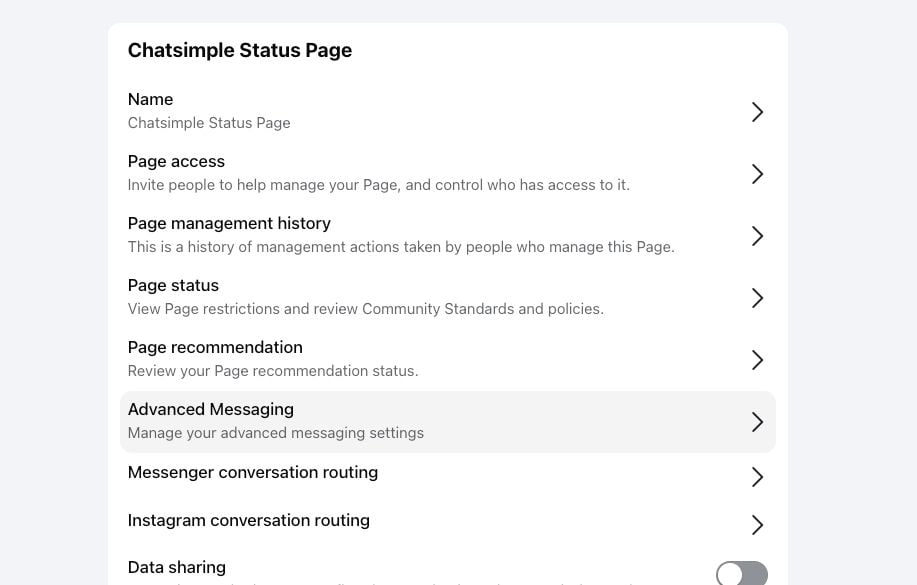
Task: Click the Page recommendation arrow icon
Action: pyautogui.click(x=757, y=360)
